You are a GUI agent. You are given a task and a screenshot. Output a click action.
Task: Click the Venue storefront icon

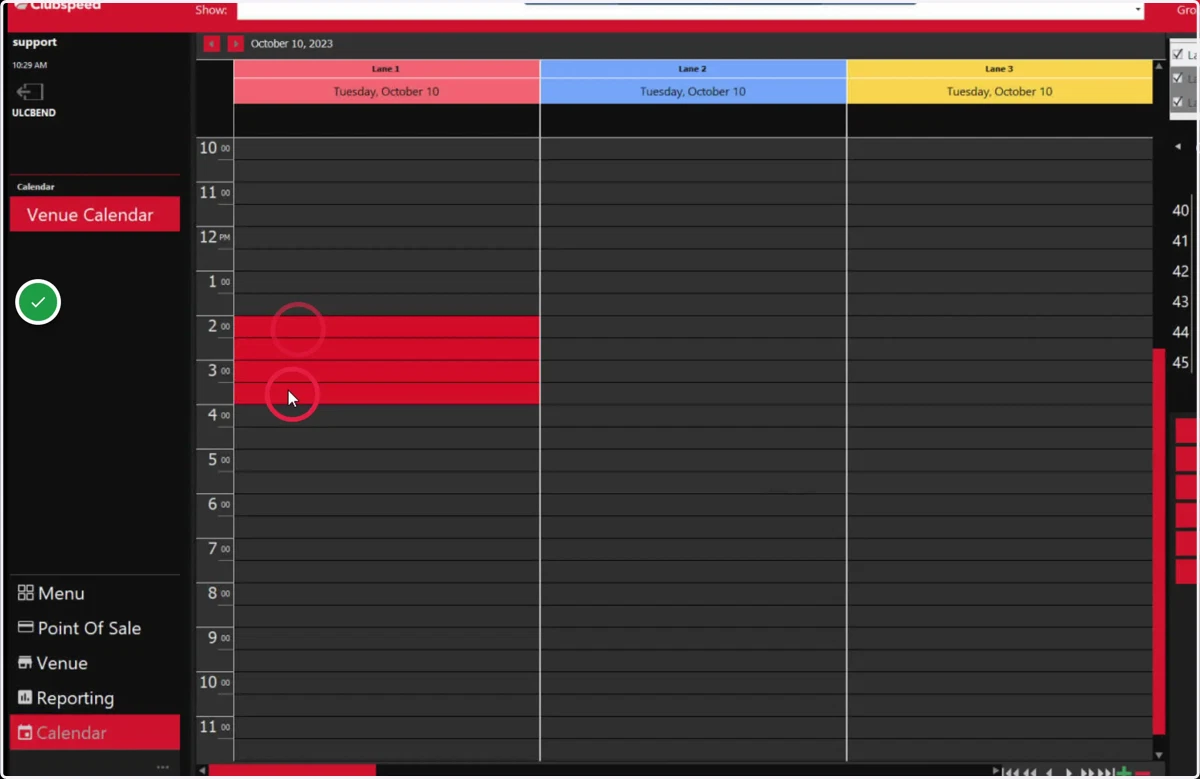[x=25, y=663]
